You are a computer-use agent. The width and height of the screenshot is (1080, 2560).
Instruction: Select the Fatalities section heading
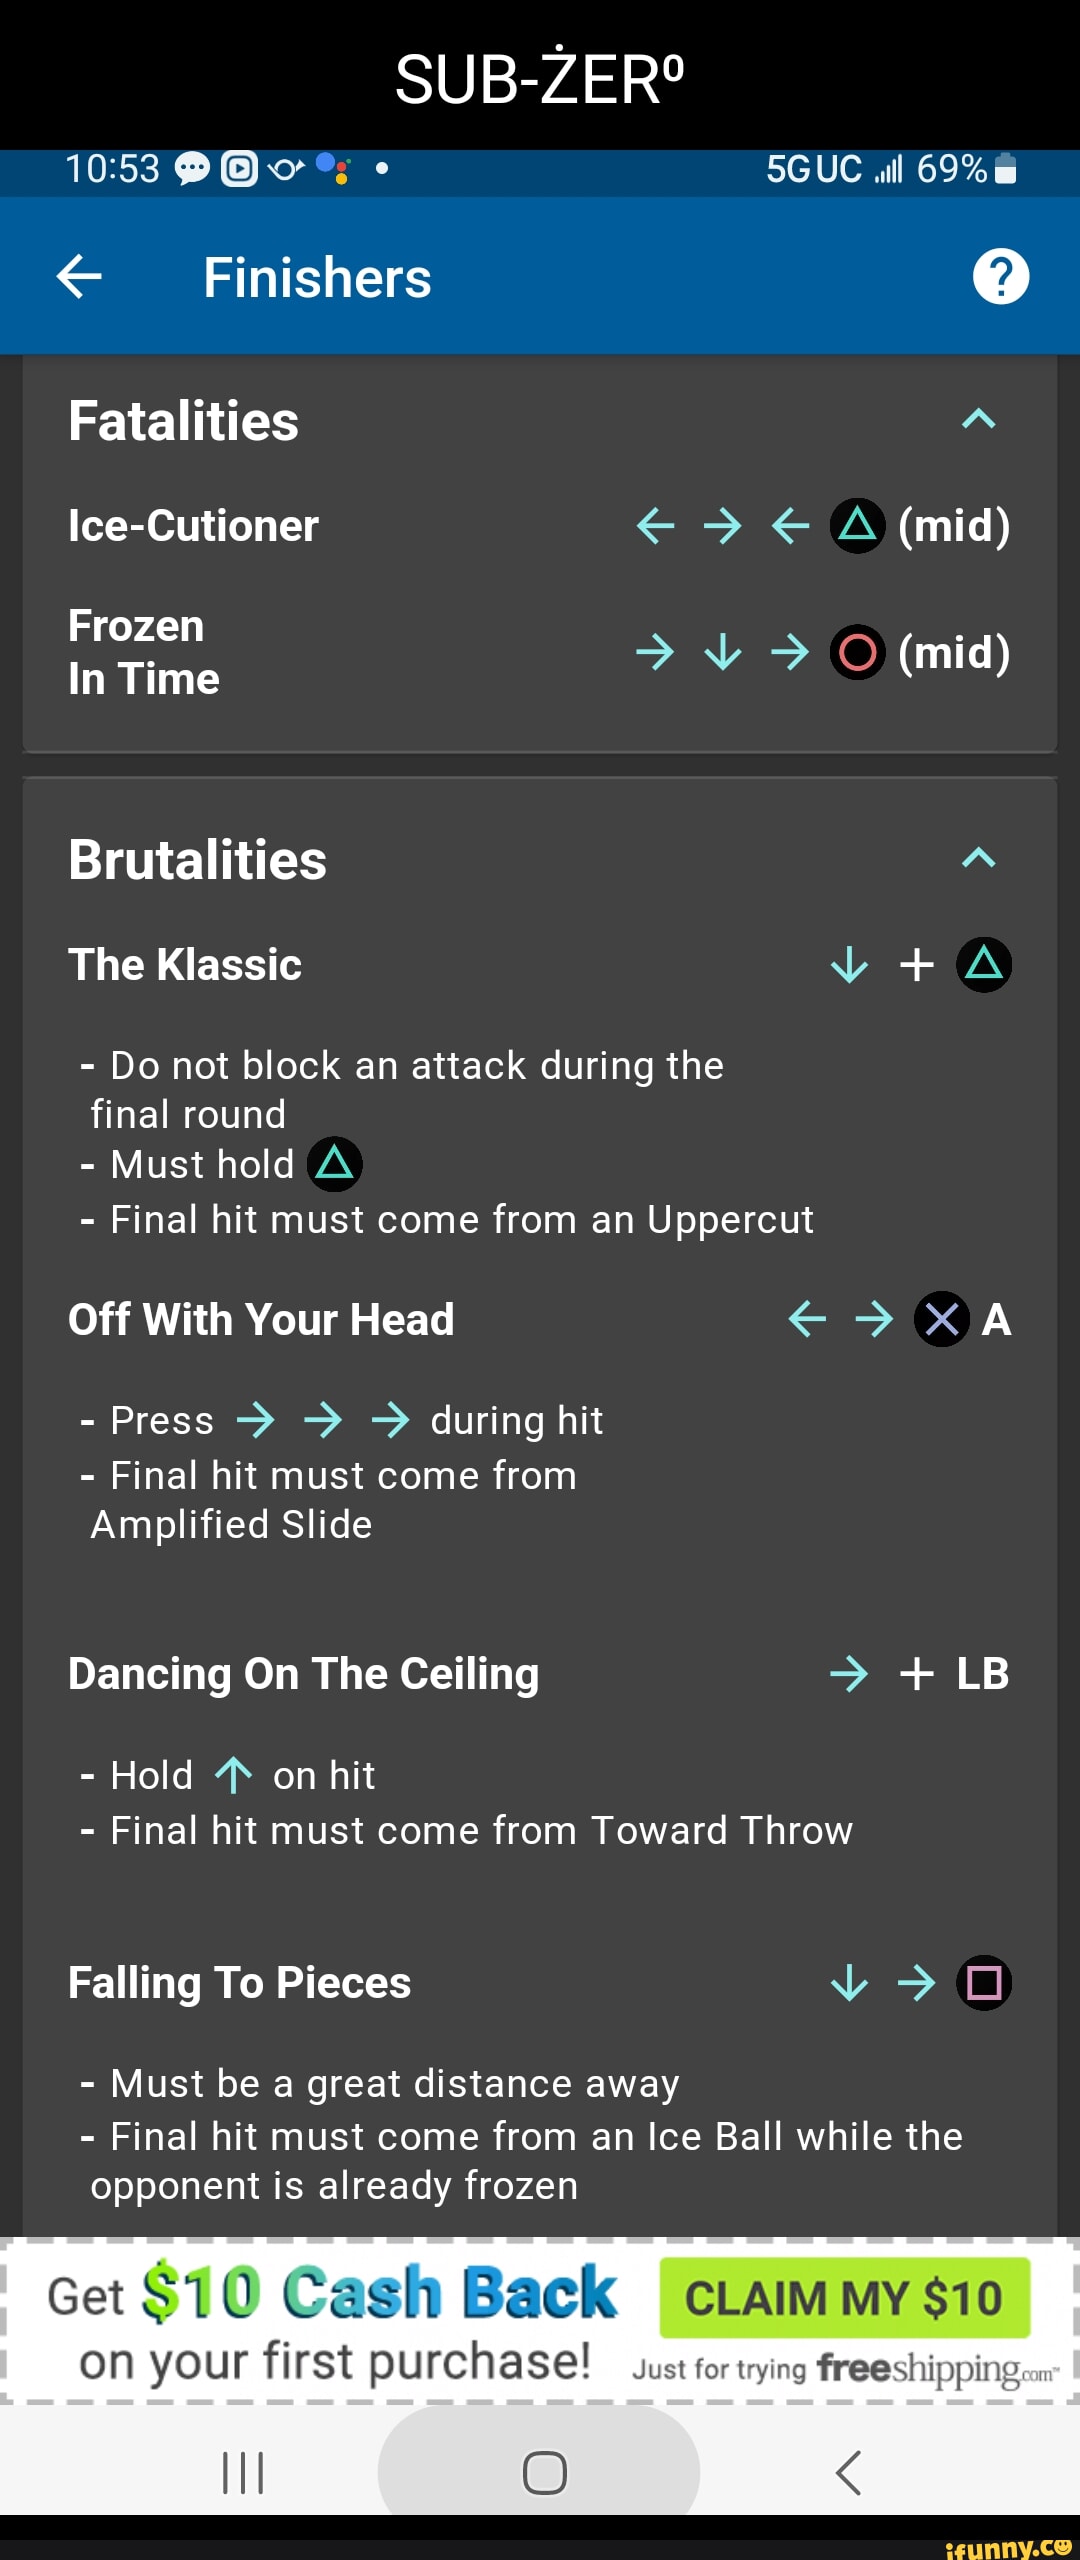[184, 421]
